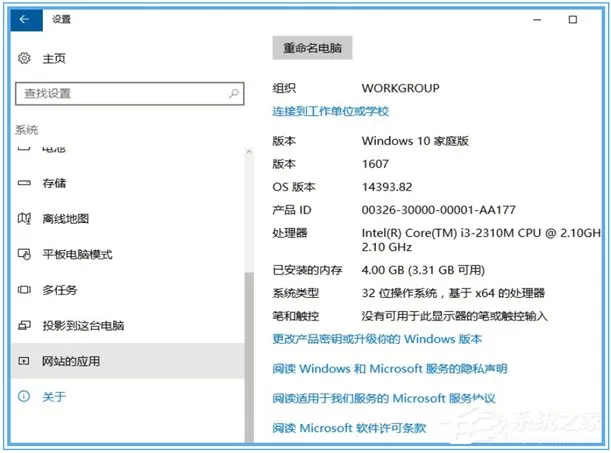Select the 网站的应用 icon
Screen dimensions: 611x453
(24, 361)
